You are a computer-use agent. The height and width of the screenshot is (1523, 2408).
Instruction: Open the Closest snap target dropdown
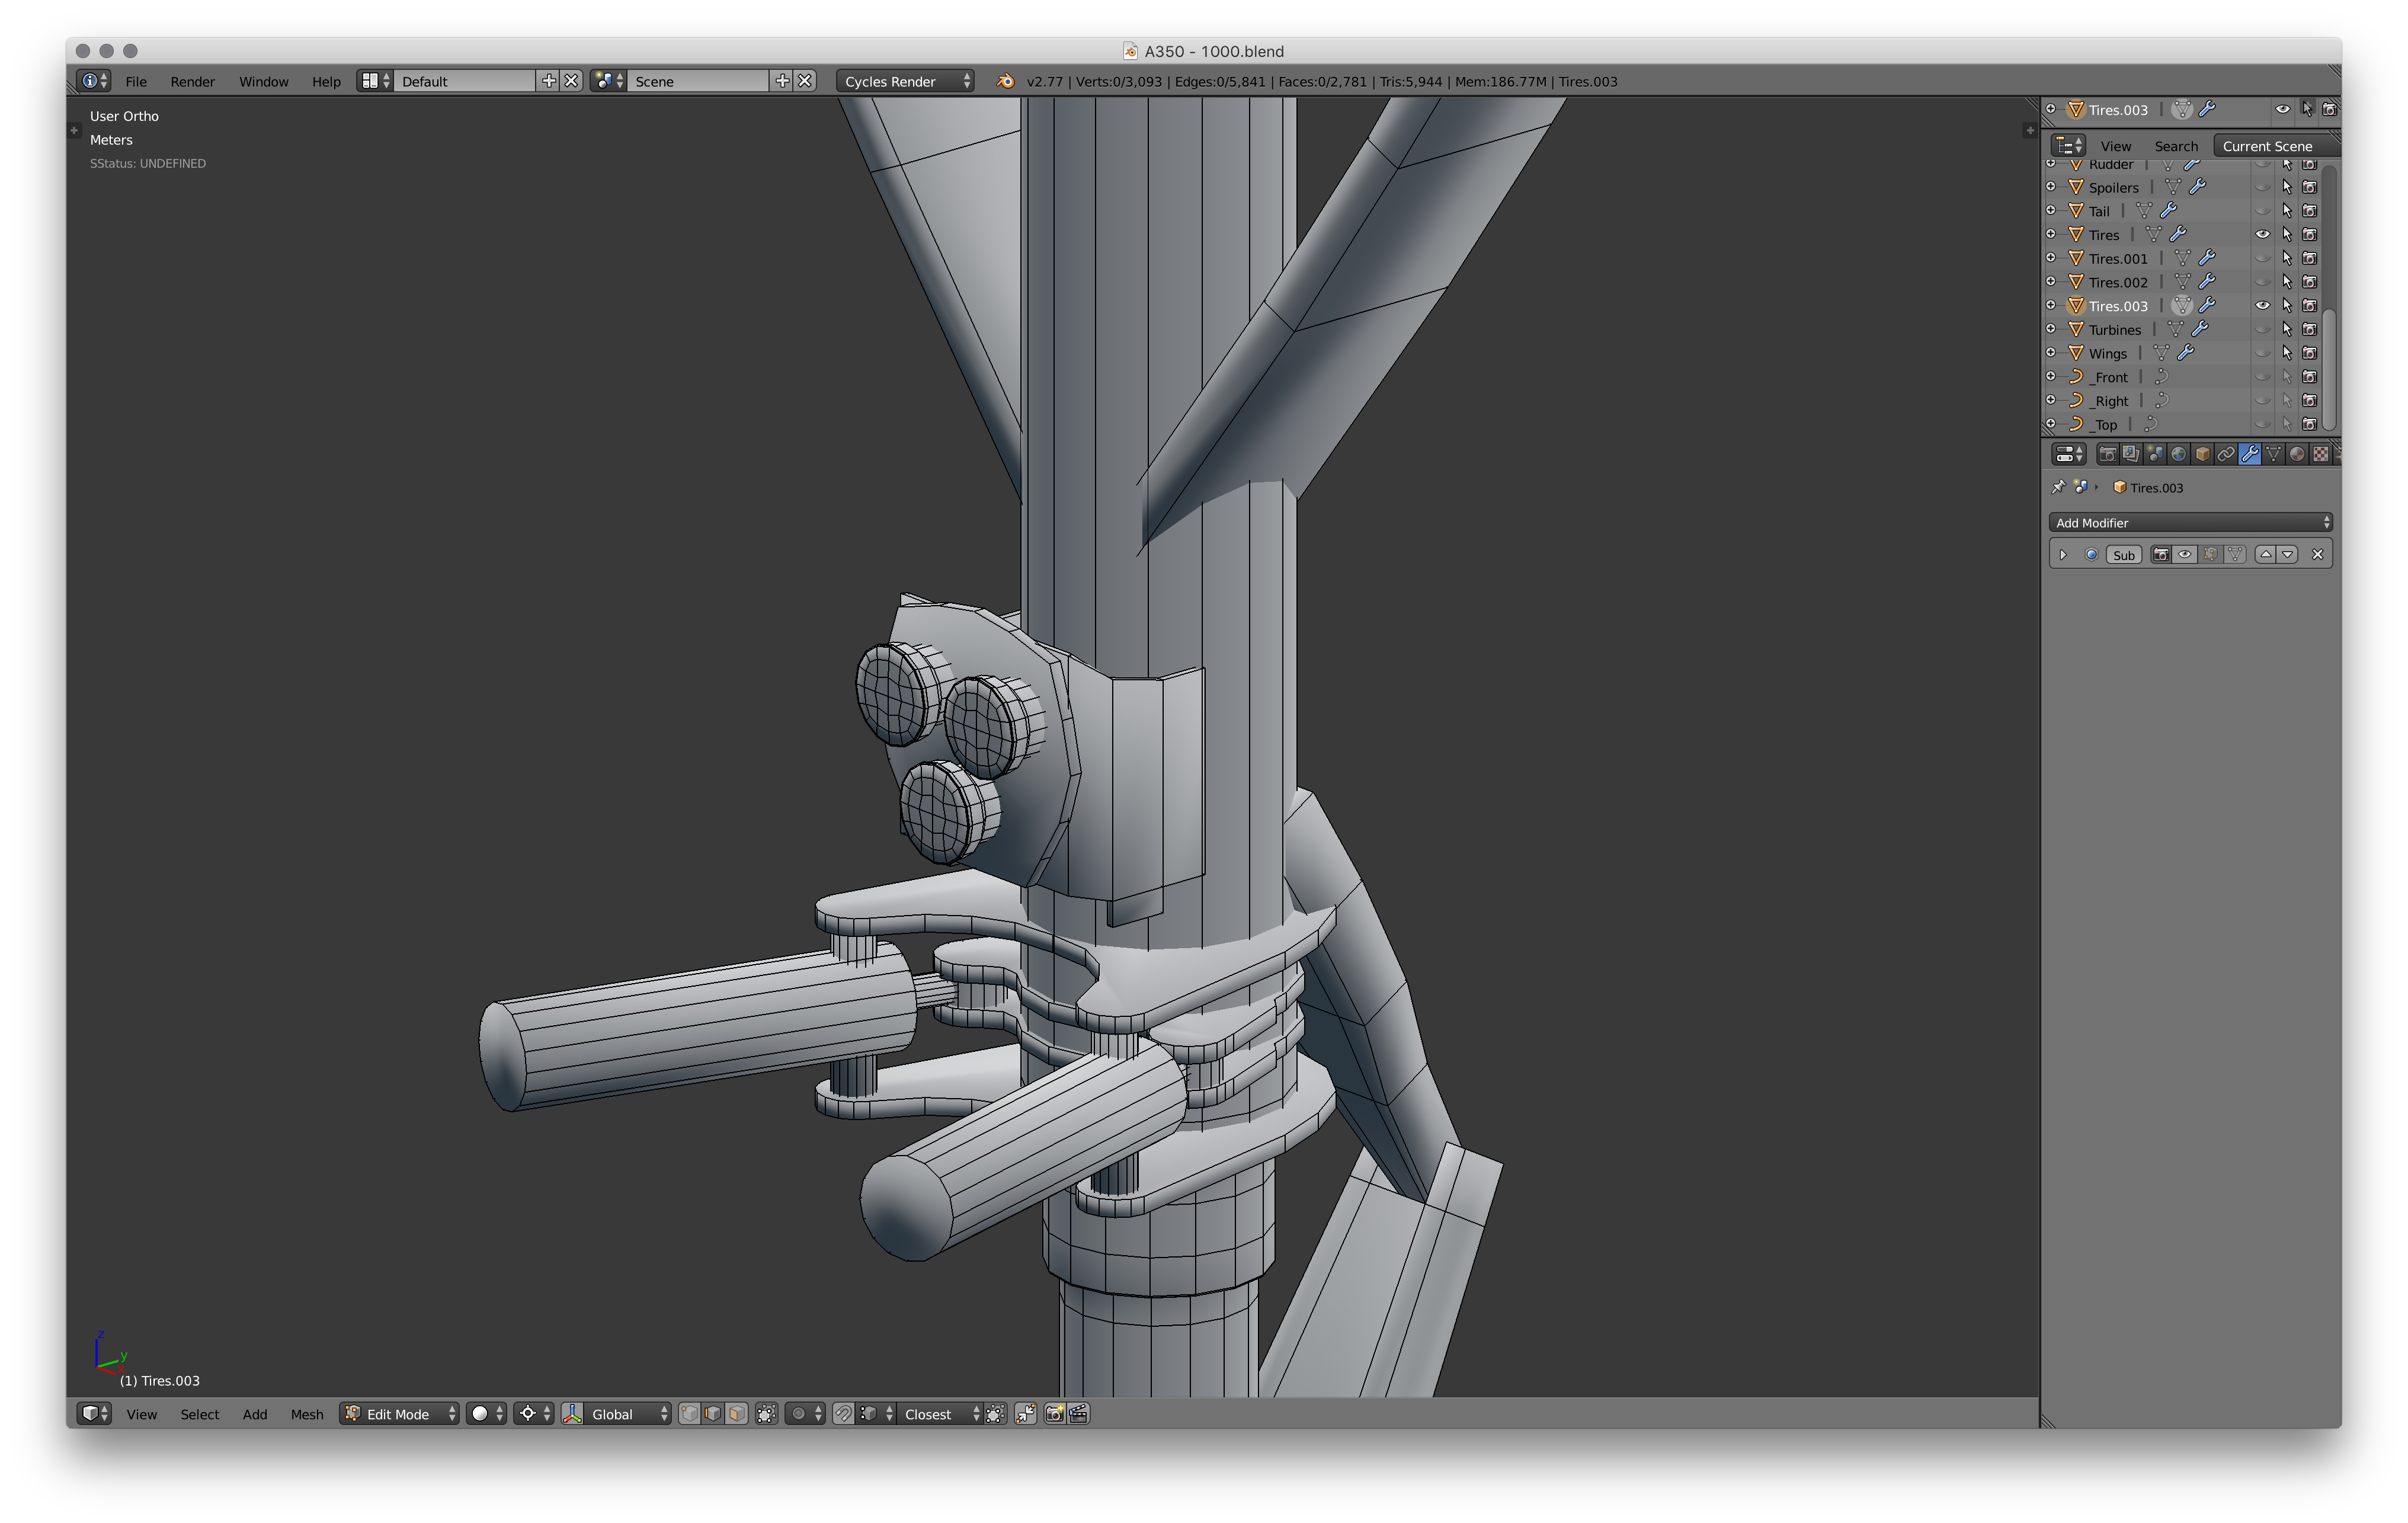[x=940, y=1413]
